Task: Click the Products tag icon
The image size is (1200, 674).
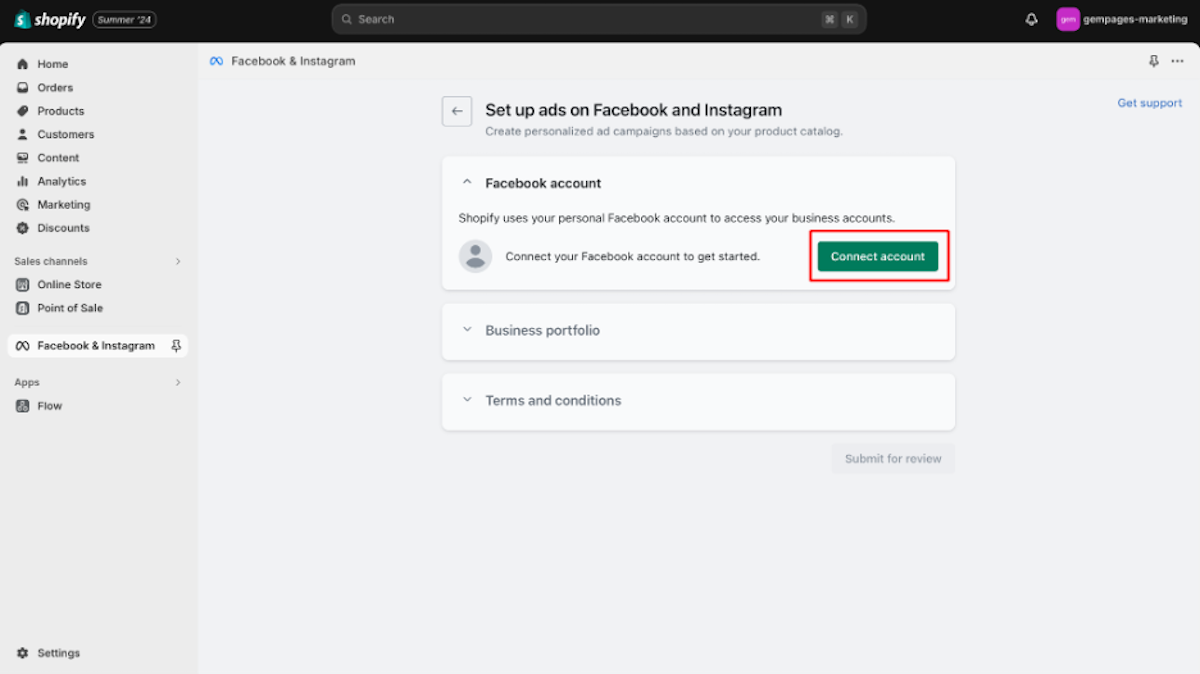Action: click(x=23, y=111)
